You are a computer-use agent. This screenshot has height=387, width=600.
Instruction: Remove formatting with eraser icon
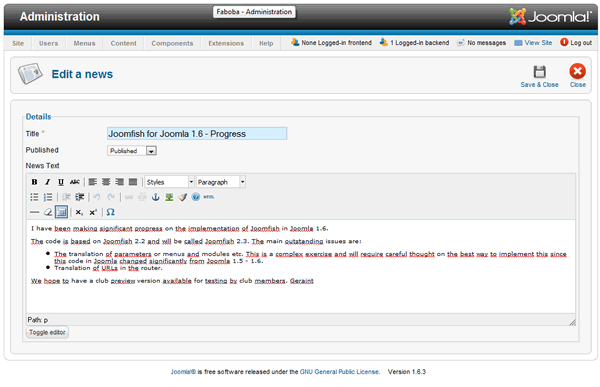coord(48,212)
